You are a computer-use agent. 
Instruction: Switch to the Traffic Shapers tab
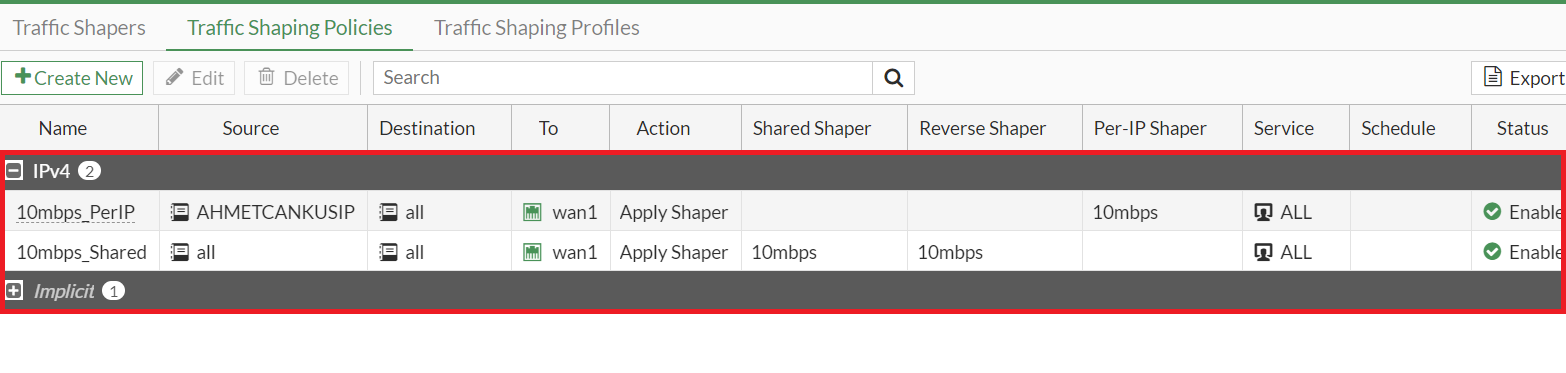pos(79,28)
